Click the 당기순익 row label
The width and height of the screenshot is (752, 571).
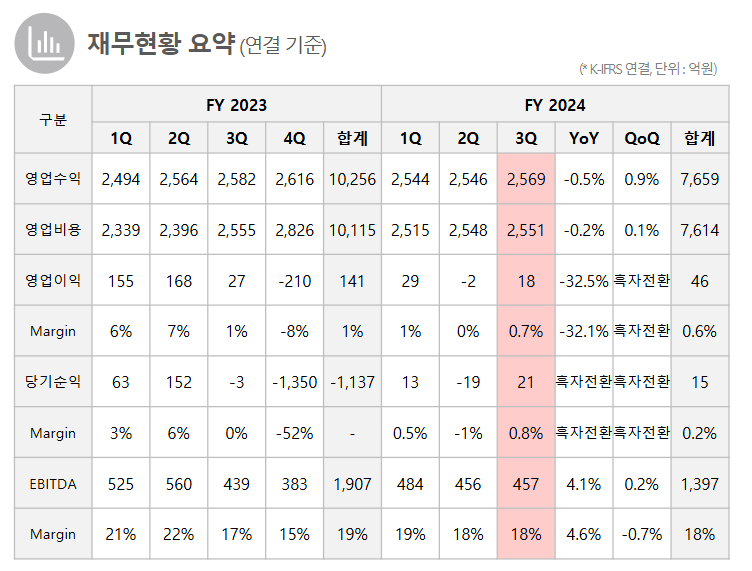(53, 382)
